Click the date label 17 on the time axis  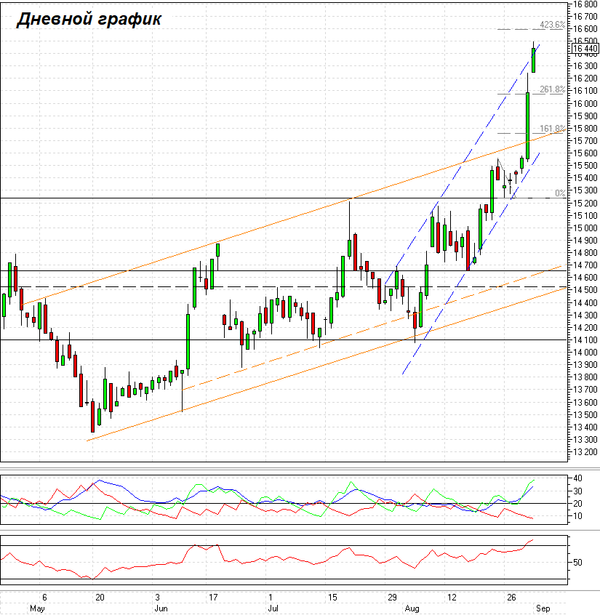(x=213, y=597)
